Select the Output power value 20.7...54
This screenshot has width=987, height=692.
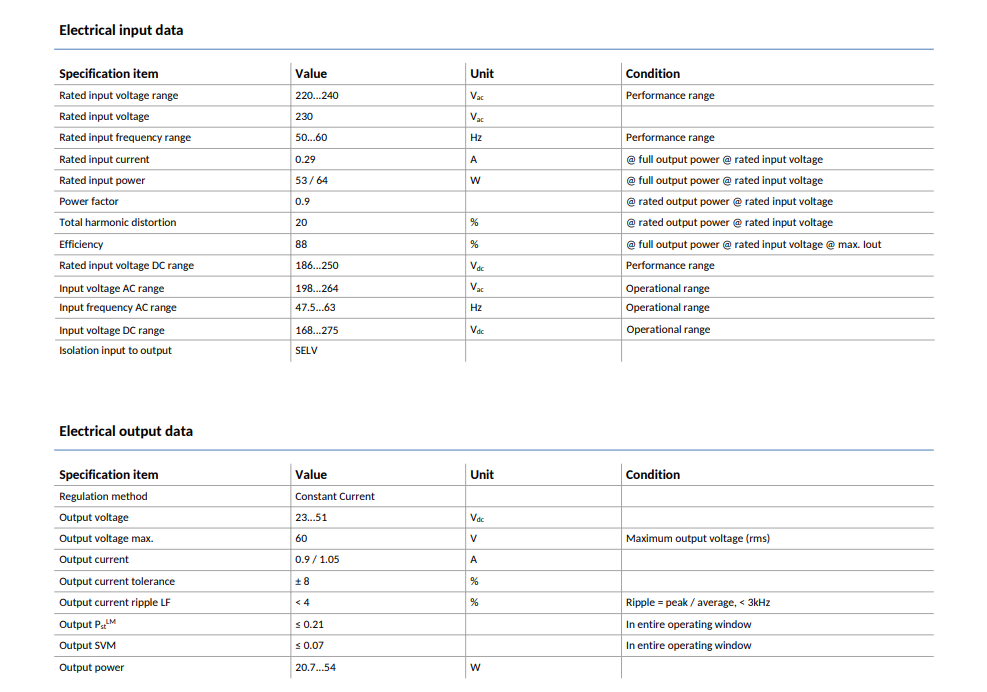(x=315, y=667)
